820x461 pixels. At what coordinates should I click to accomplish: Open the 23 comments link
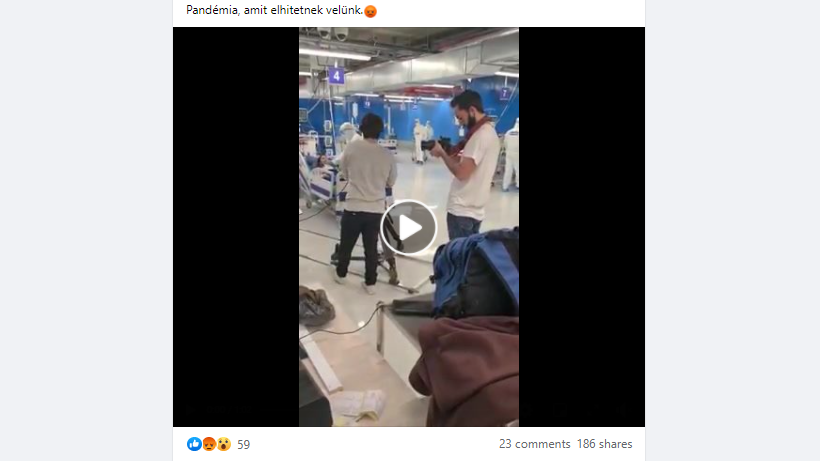[x=534, y=444]
